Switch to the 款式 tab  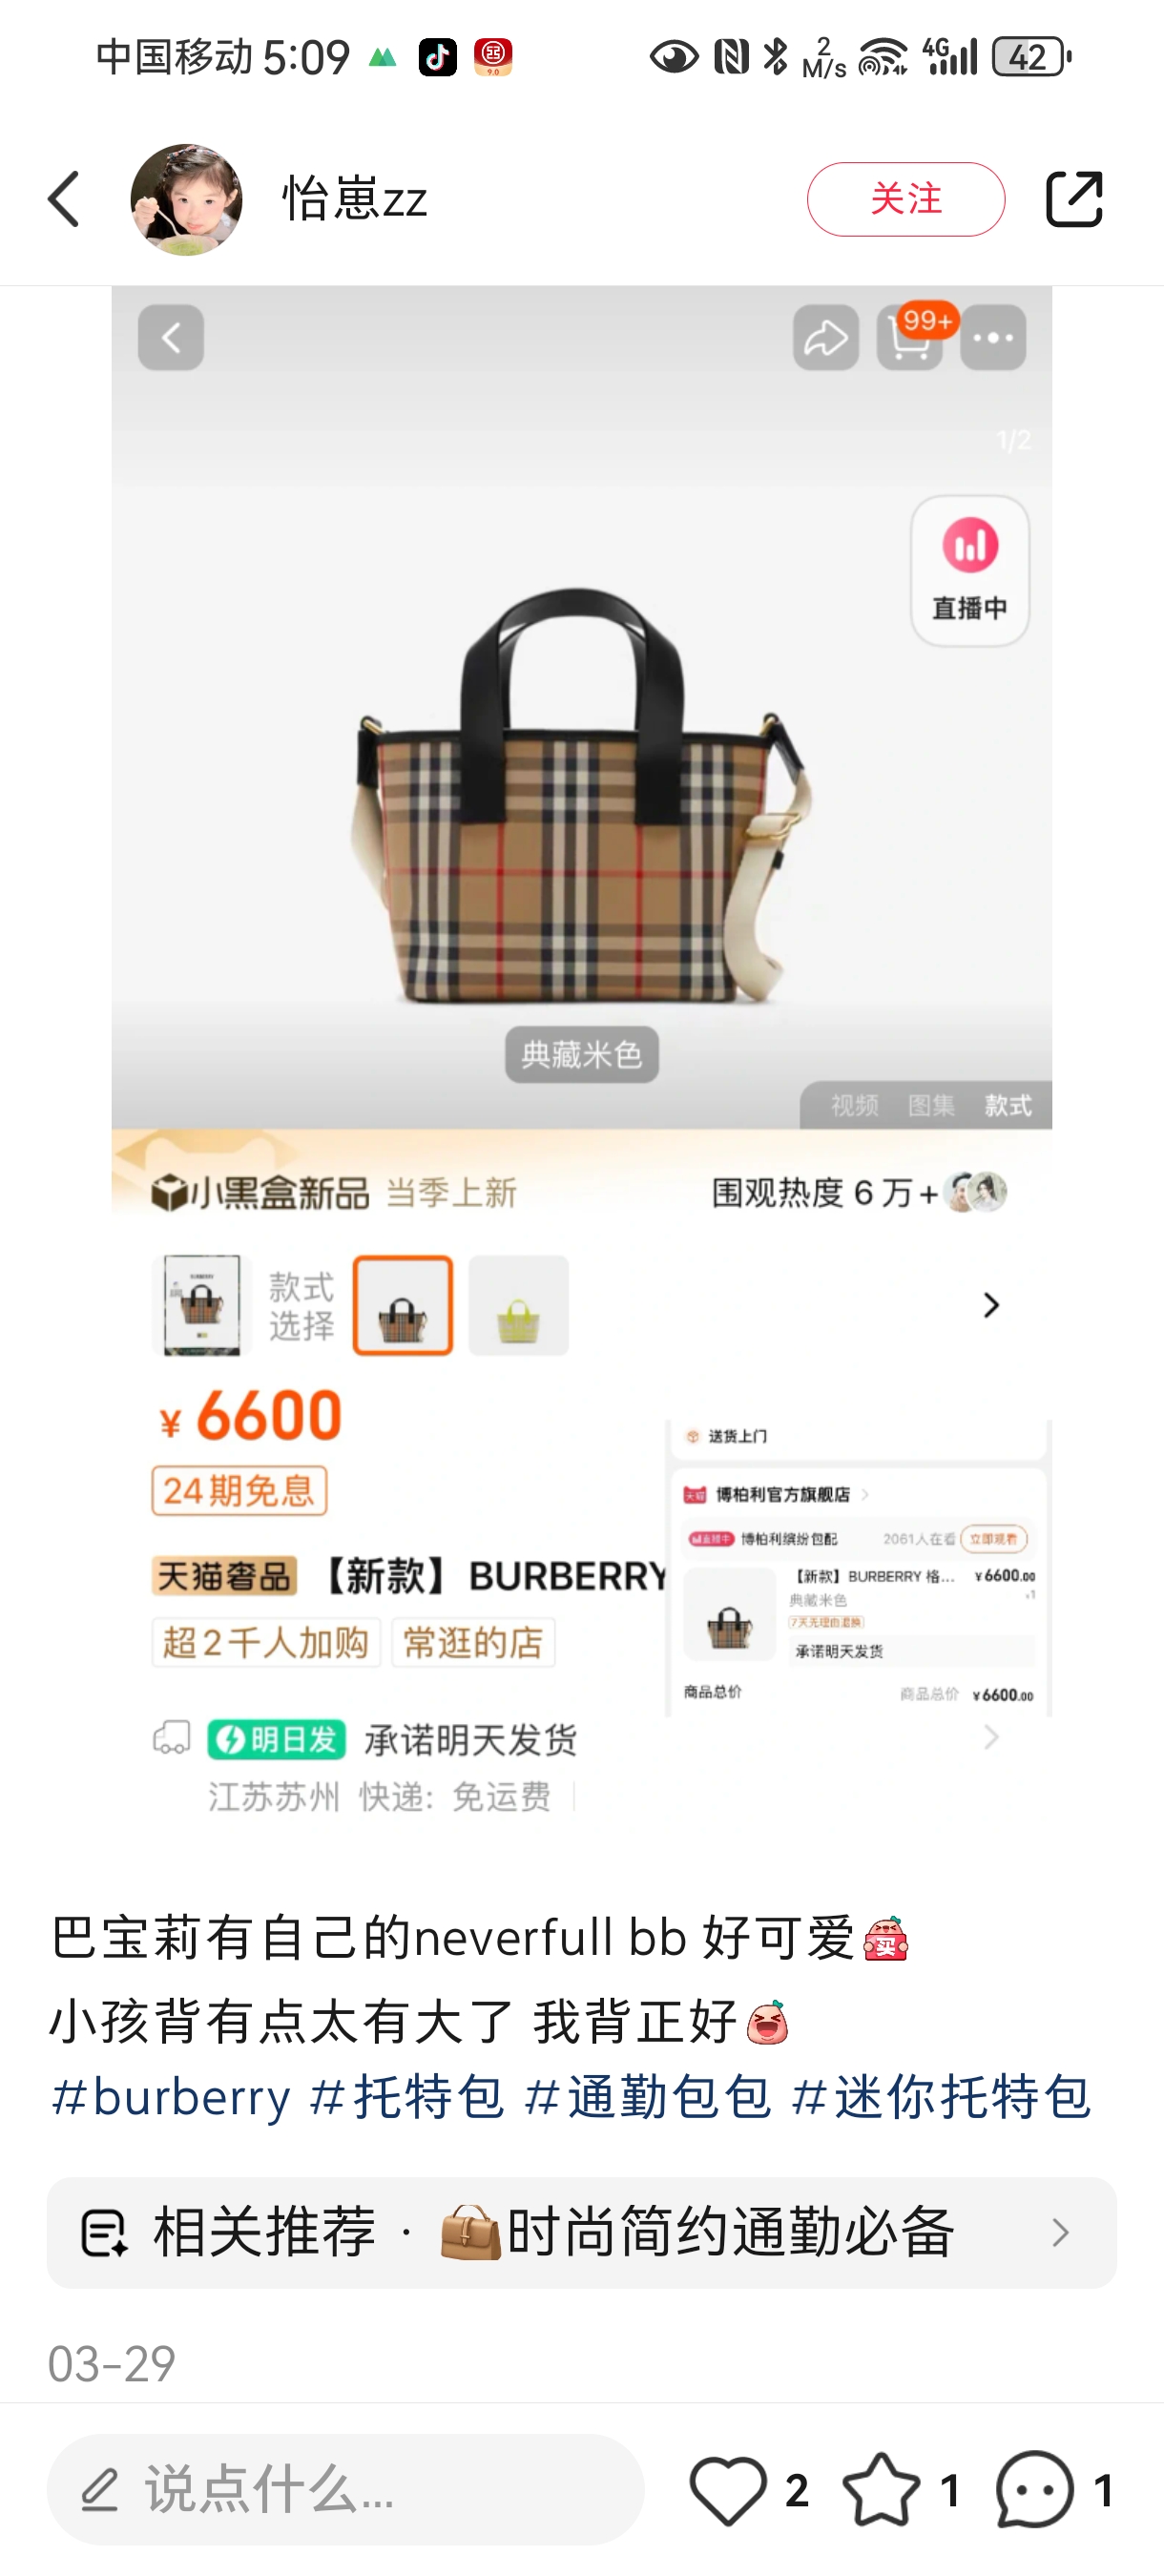point(1008,1105)
